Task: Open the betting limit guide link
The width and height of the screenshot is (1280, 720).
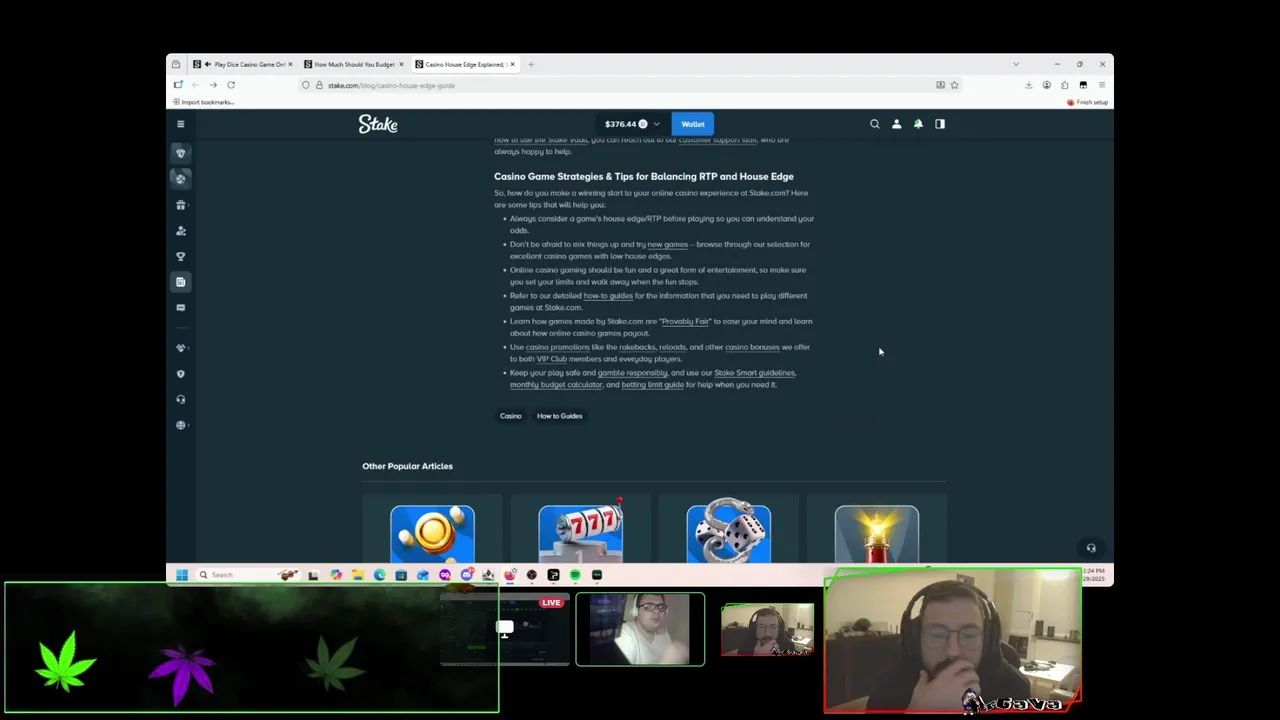Action: point(652,385)
